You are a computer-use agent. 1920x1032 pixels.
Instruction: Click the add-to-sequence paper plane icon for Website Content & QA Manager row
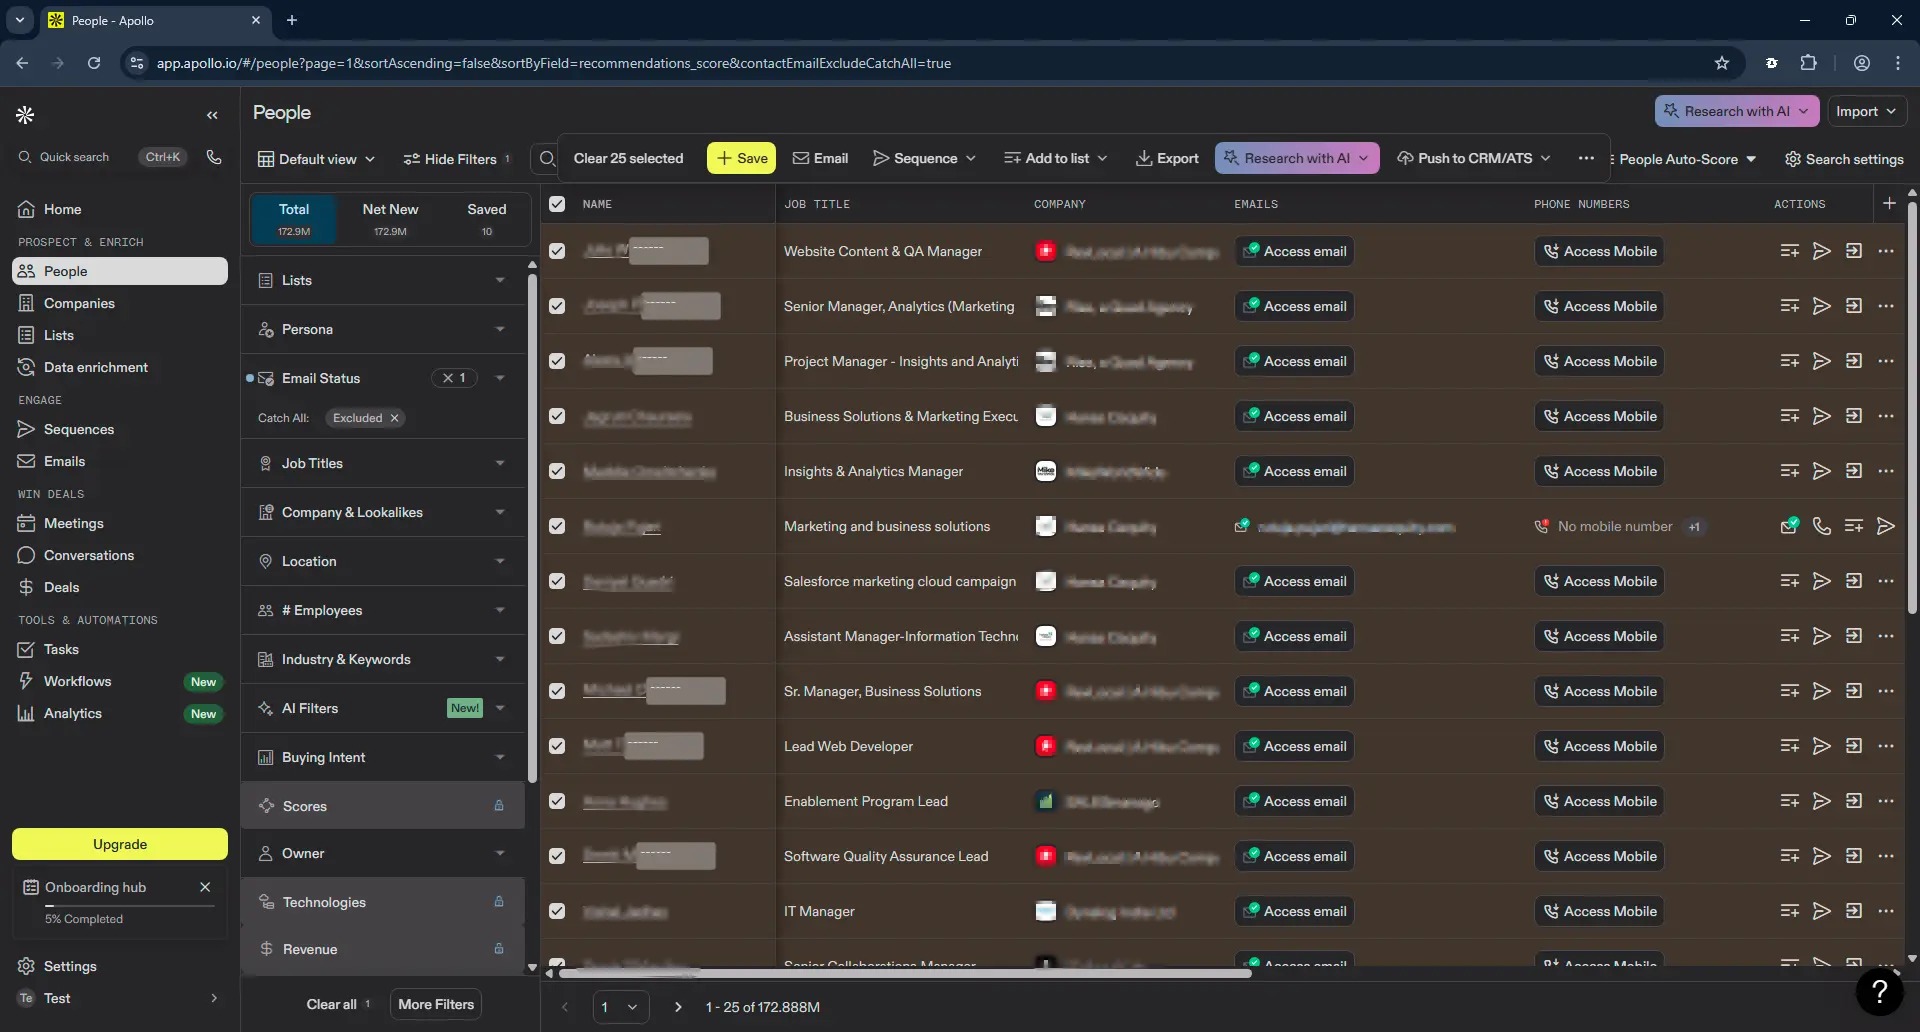[1822, 251]
